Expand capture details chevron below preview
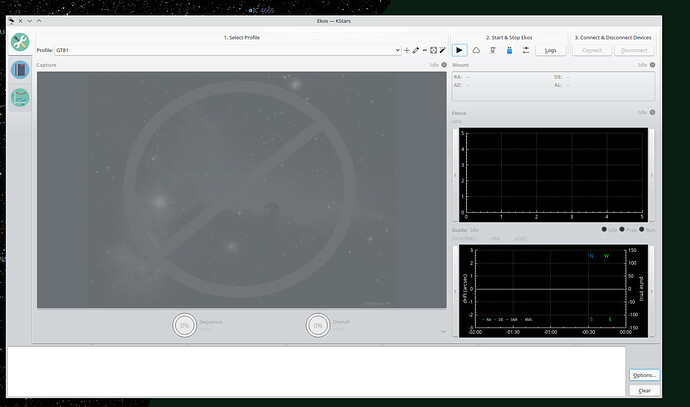 (443, 331)
